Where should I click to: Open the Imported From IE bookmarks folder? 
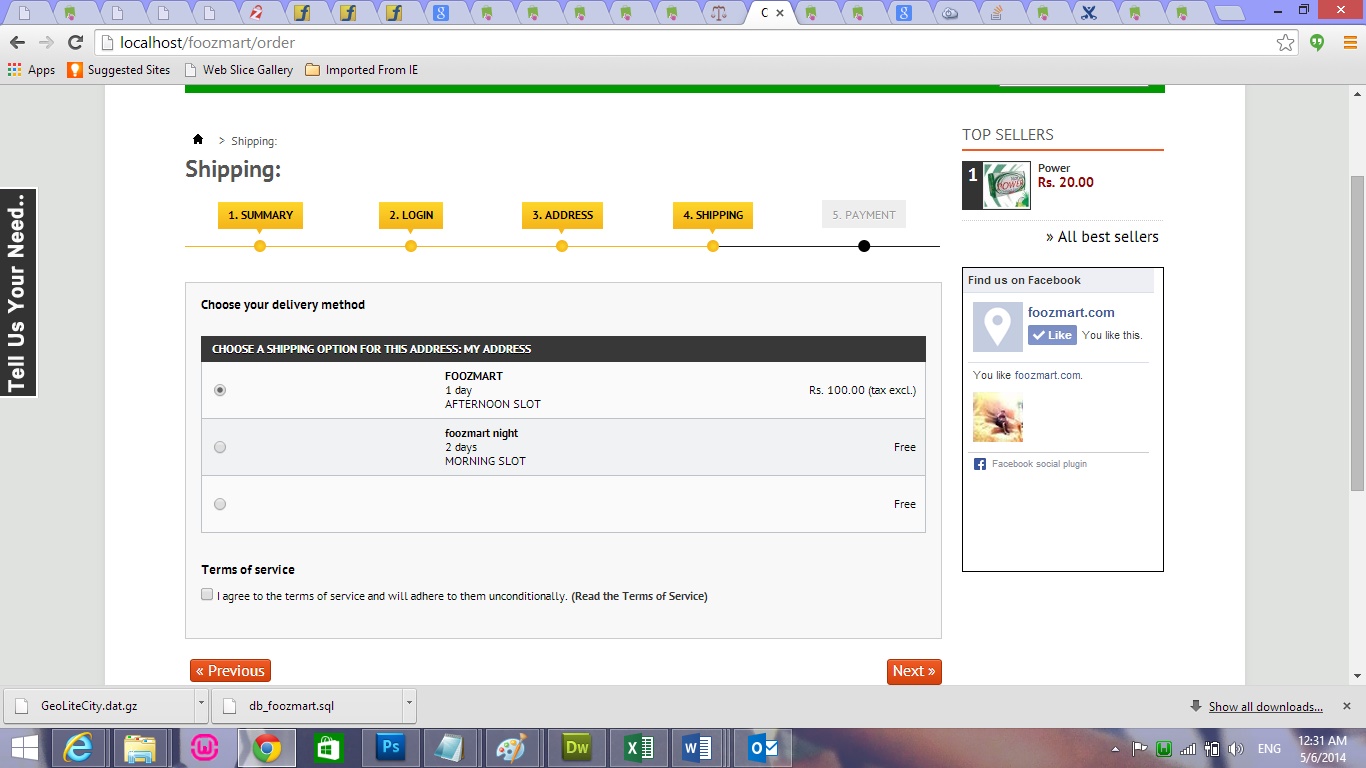(362, 70)
